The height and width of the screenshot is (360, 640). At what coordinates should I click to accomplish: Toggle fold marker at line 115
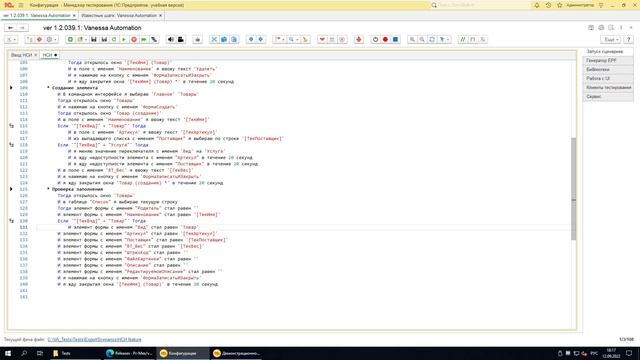(x=11, y=126)
